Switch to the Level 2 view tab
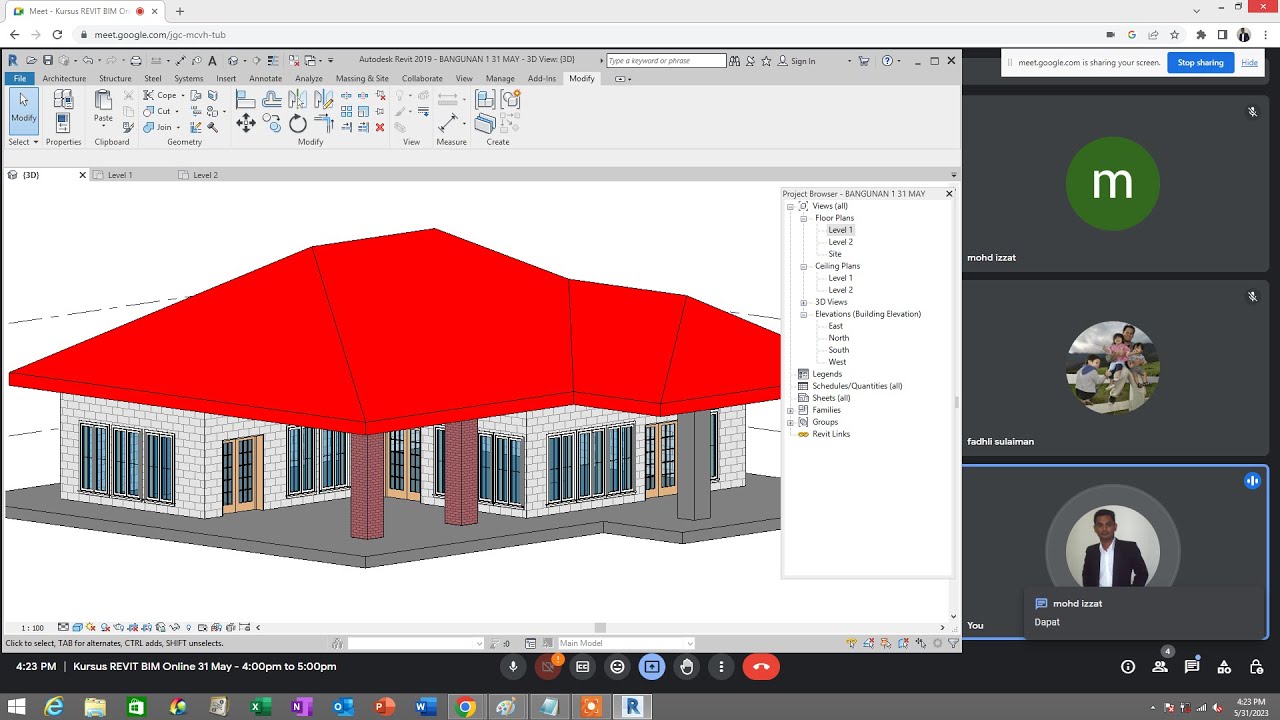 click(x=205, y=175)
